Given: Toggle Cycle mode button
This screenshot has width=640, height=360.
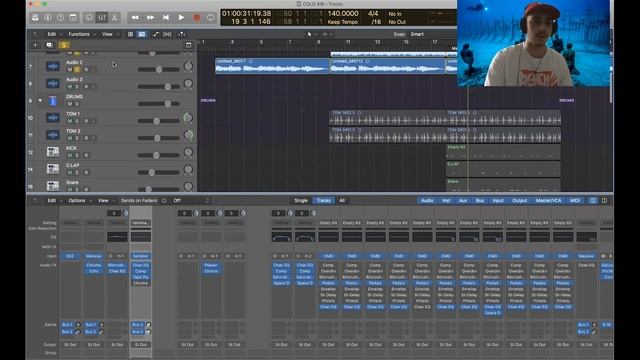Looking at the screenshot, I should click(x=211, y=18).
